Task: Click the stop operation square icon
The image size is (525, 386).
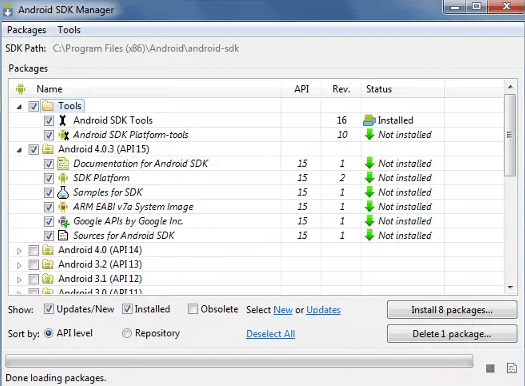Action: (x=490, y=369)
